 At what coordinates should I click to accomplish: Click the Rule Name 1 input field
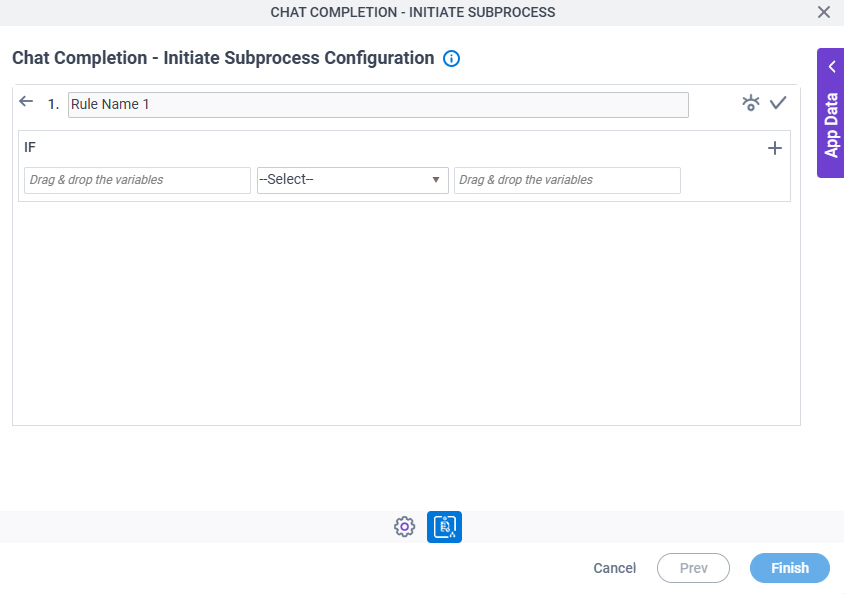pos(378,104)
